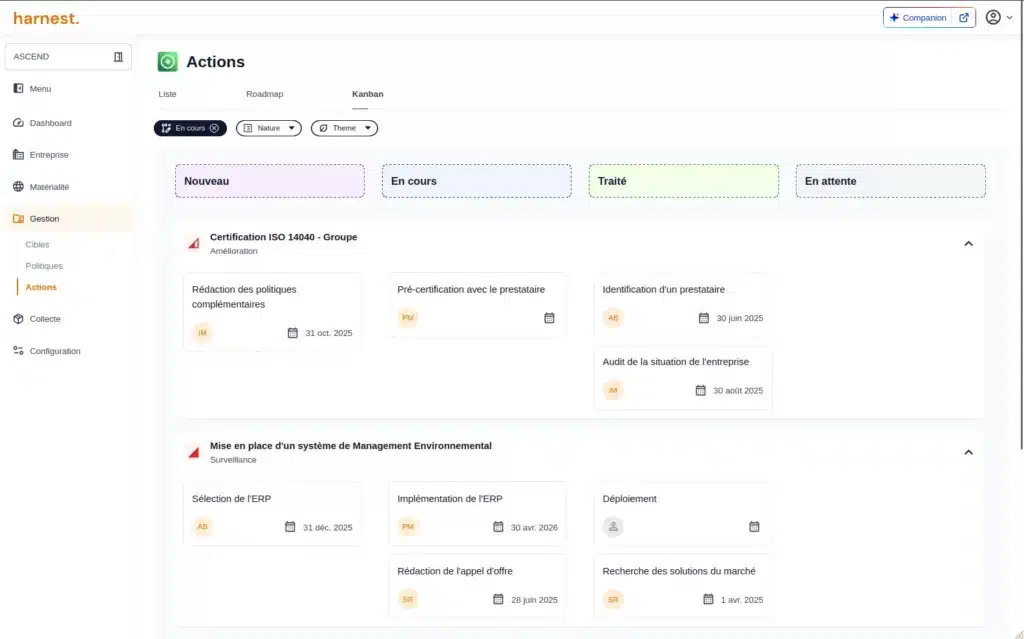The width and height of the screenshot is (1024, 639).
Task: Open the Déploiement card
Action: 683,514
